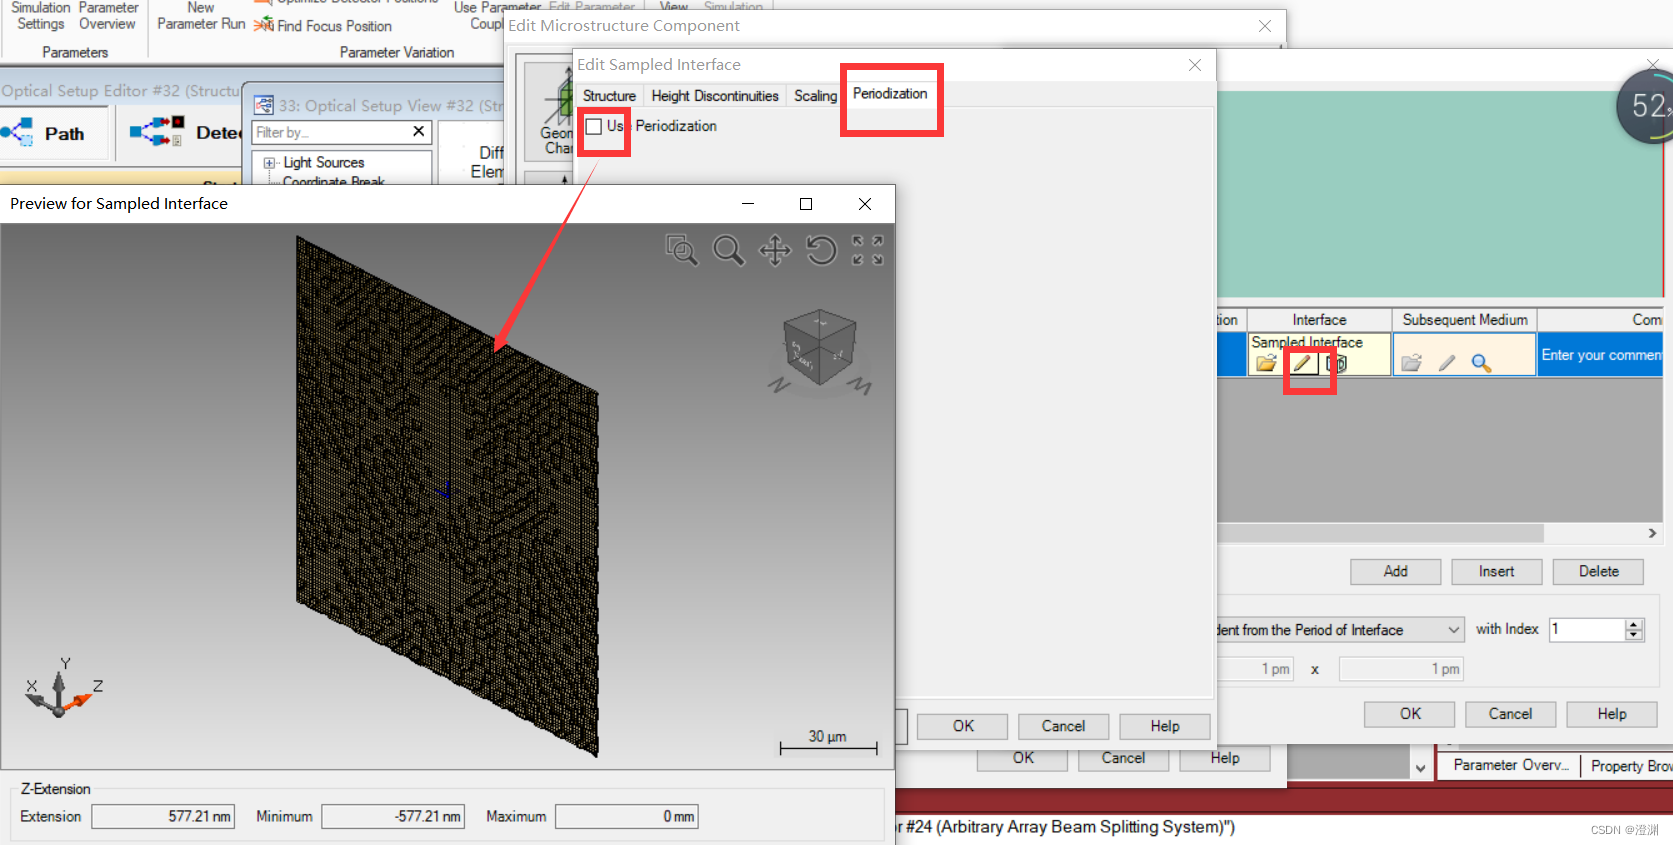1673x845 pixels.
Task: Click the Geometry Channel icon in component dialog
Action: click(557, 110)
